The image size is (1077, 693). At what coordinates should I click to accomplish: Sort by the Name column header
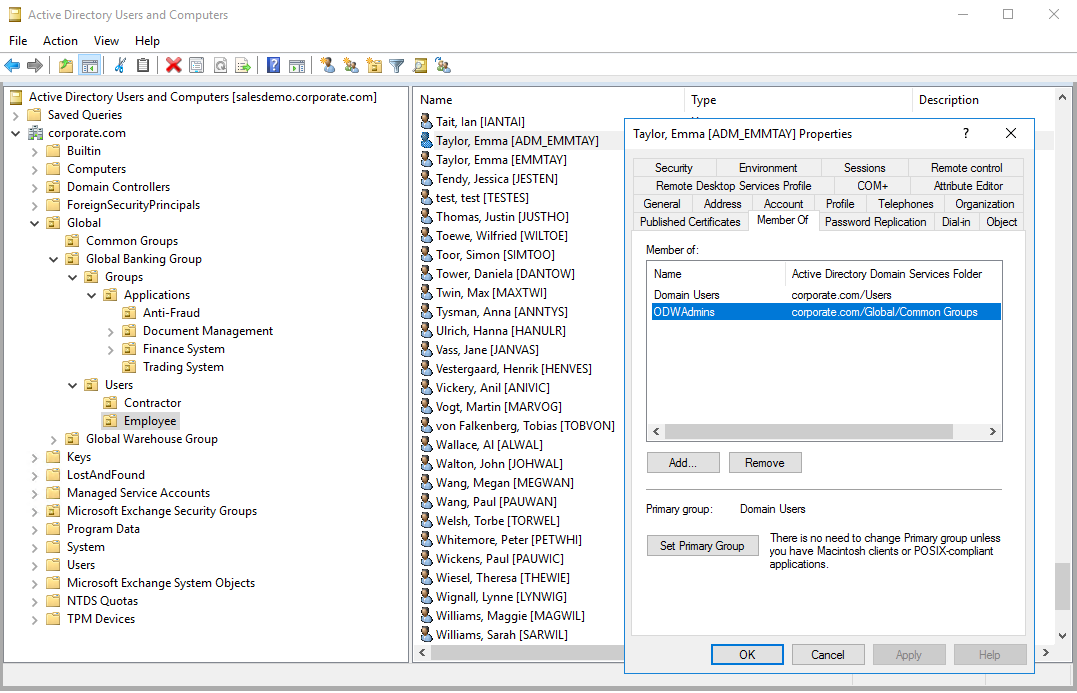coord(549,100)
